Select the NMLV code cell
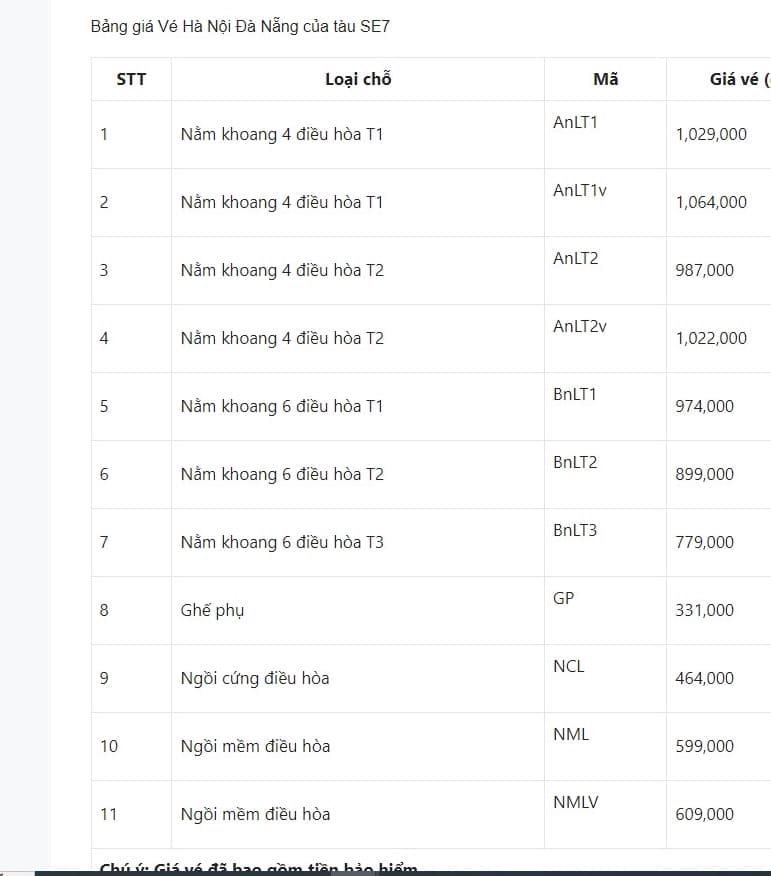771x876 pixels. coord(576,802)
